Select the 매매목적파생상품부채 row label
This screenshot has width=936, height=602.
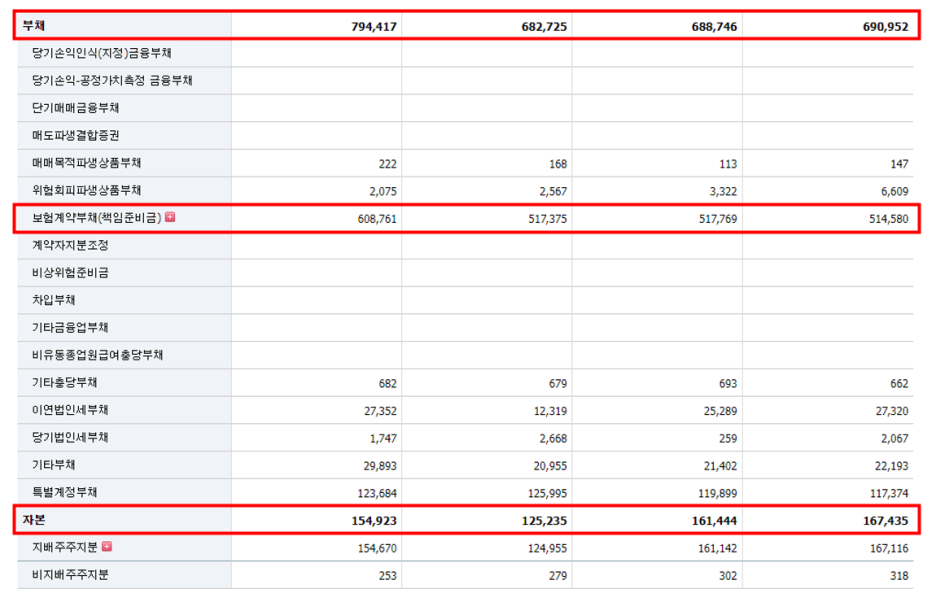coord(87,163)
